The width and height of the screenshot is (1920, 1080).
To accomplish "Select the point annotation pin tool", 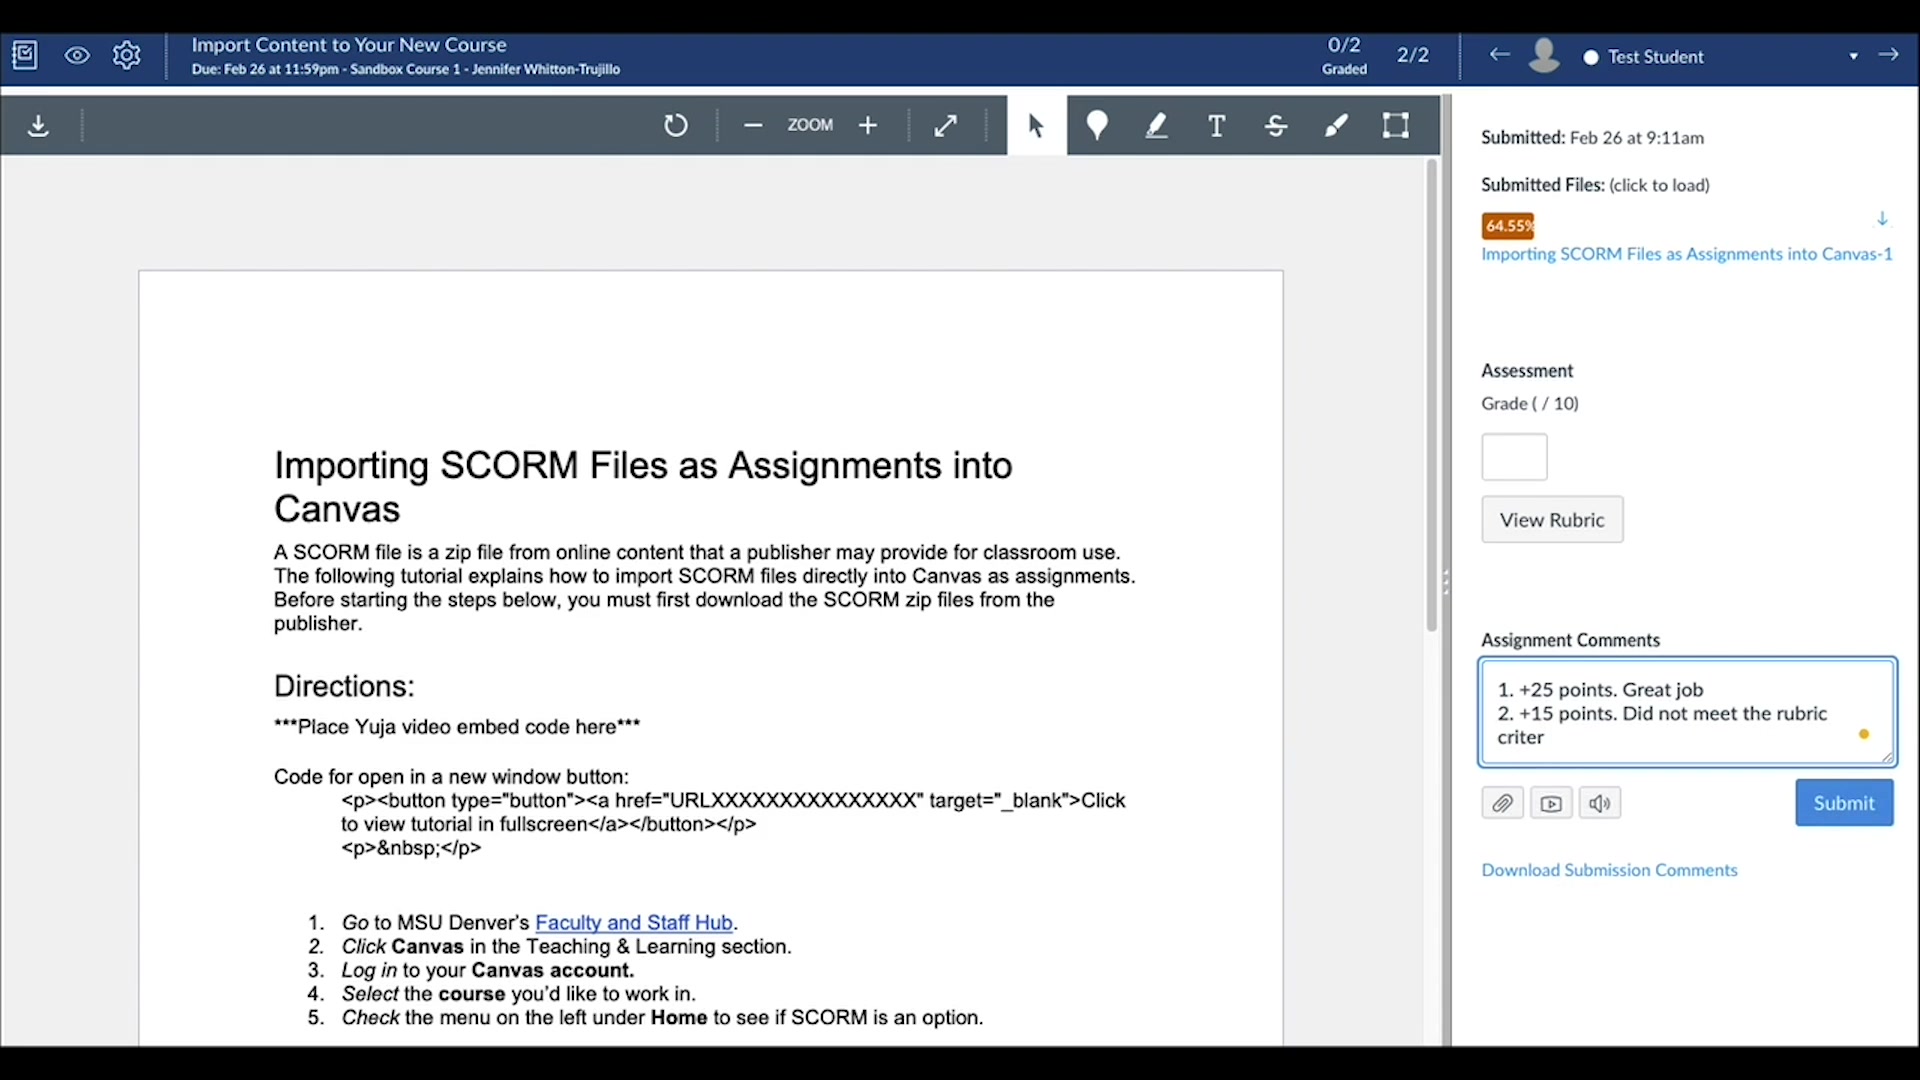I will (x=1097, y=126).
